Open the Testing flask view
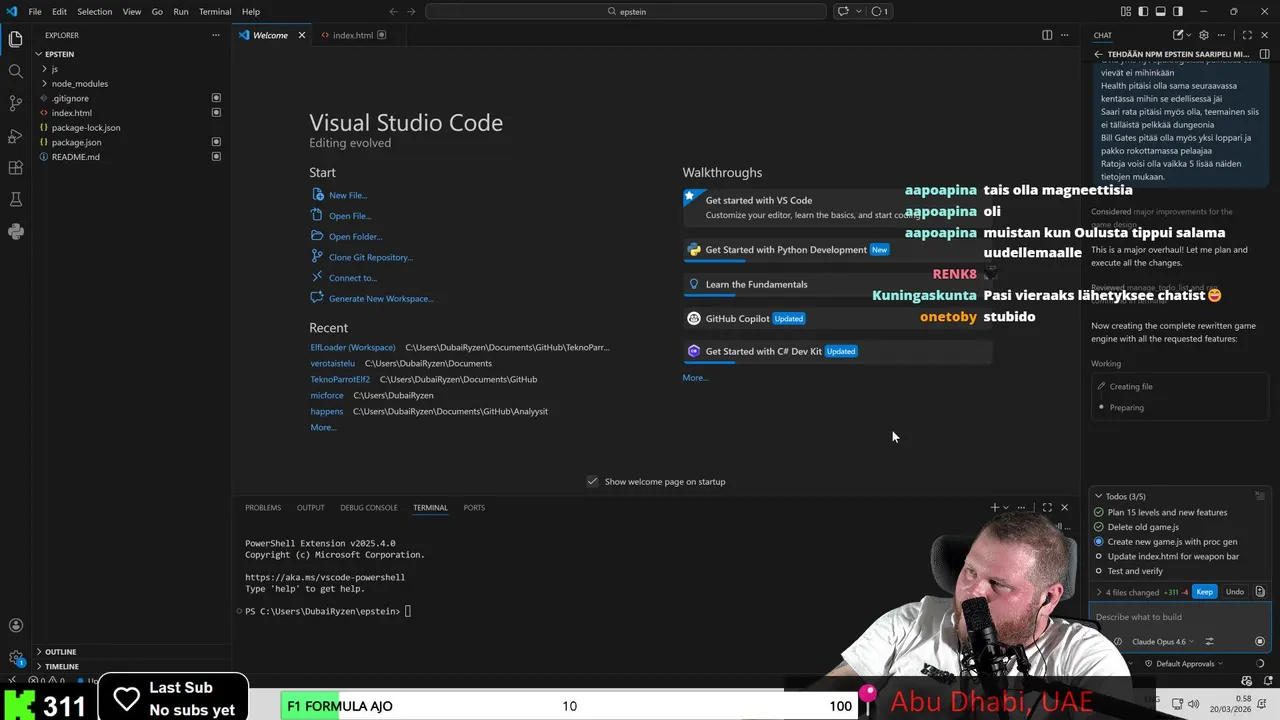This screenshot has height=720, width=1280. [x=15, y=199]
